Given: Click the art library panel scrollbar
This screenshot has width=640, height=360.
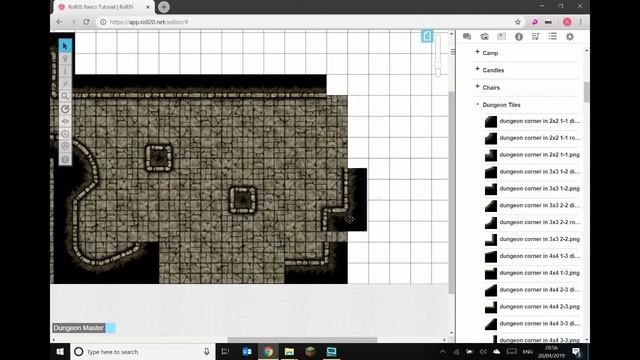Looking at the screenshot, I should click(x=587, y=92).
